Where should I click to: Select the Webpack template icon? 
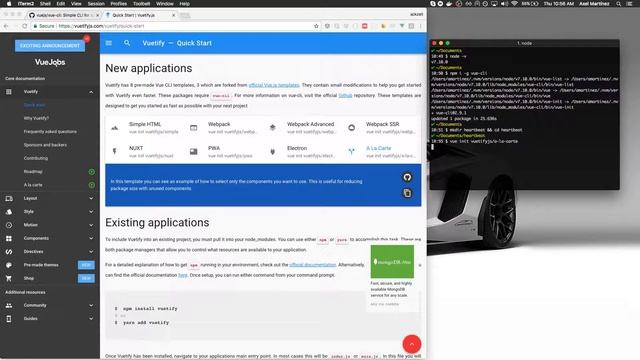tap(193, 128)
